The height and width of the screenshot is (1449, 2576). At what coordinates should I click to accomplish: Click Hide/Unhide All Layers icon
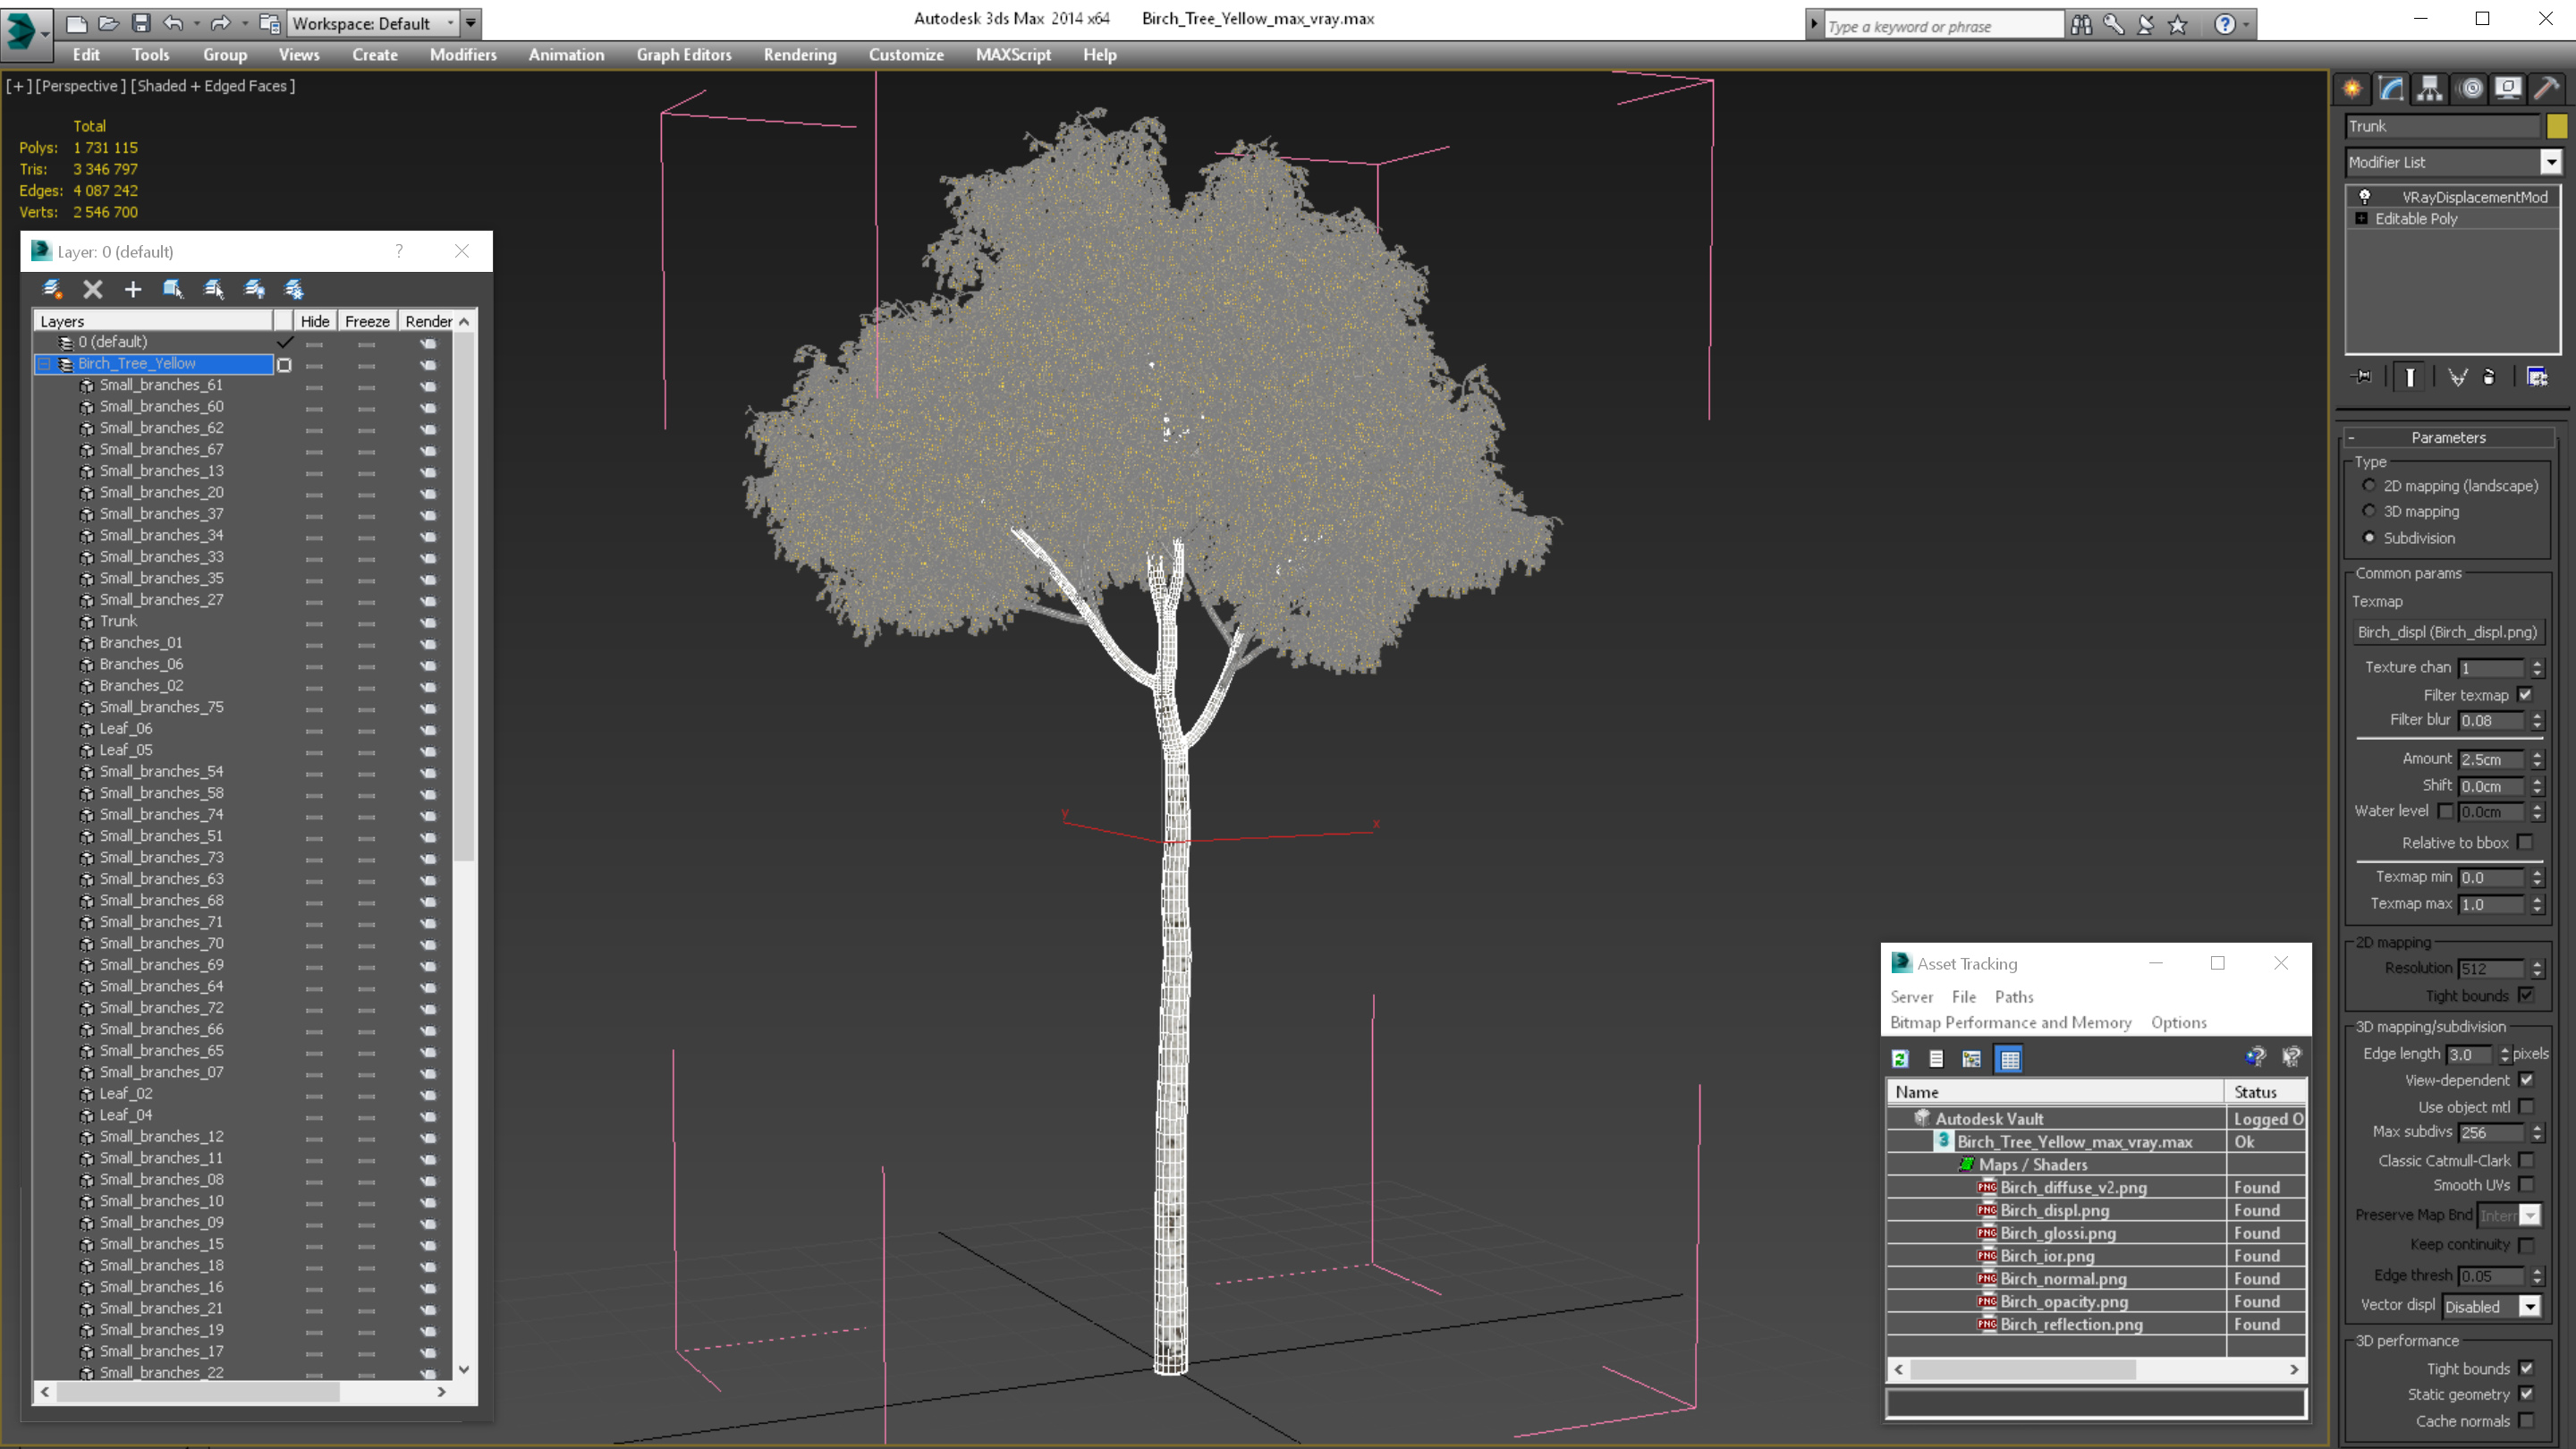point(255,289)
